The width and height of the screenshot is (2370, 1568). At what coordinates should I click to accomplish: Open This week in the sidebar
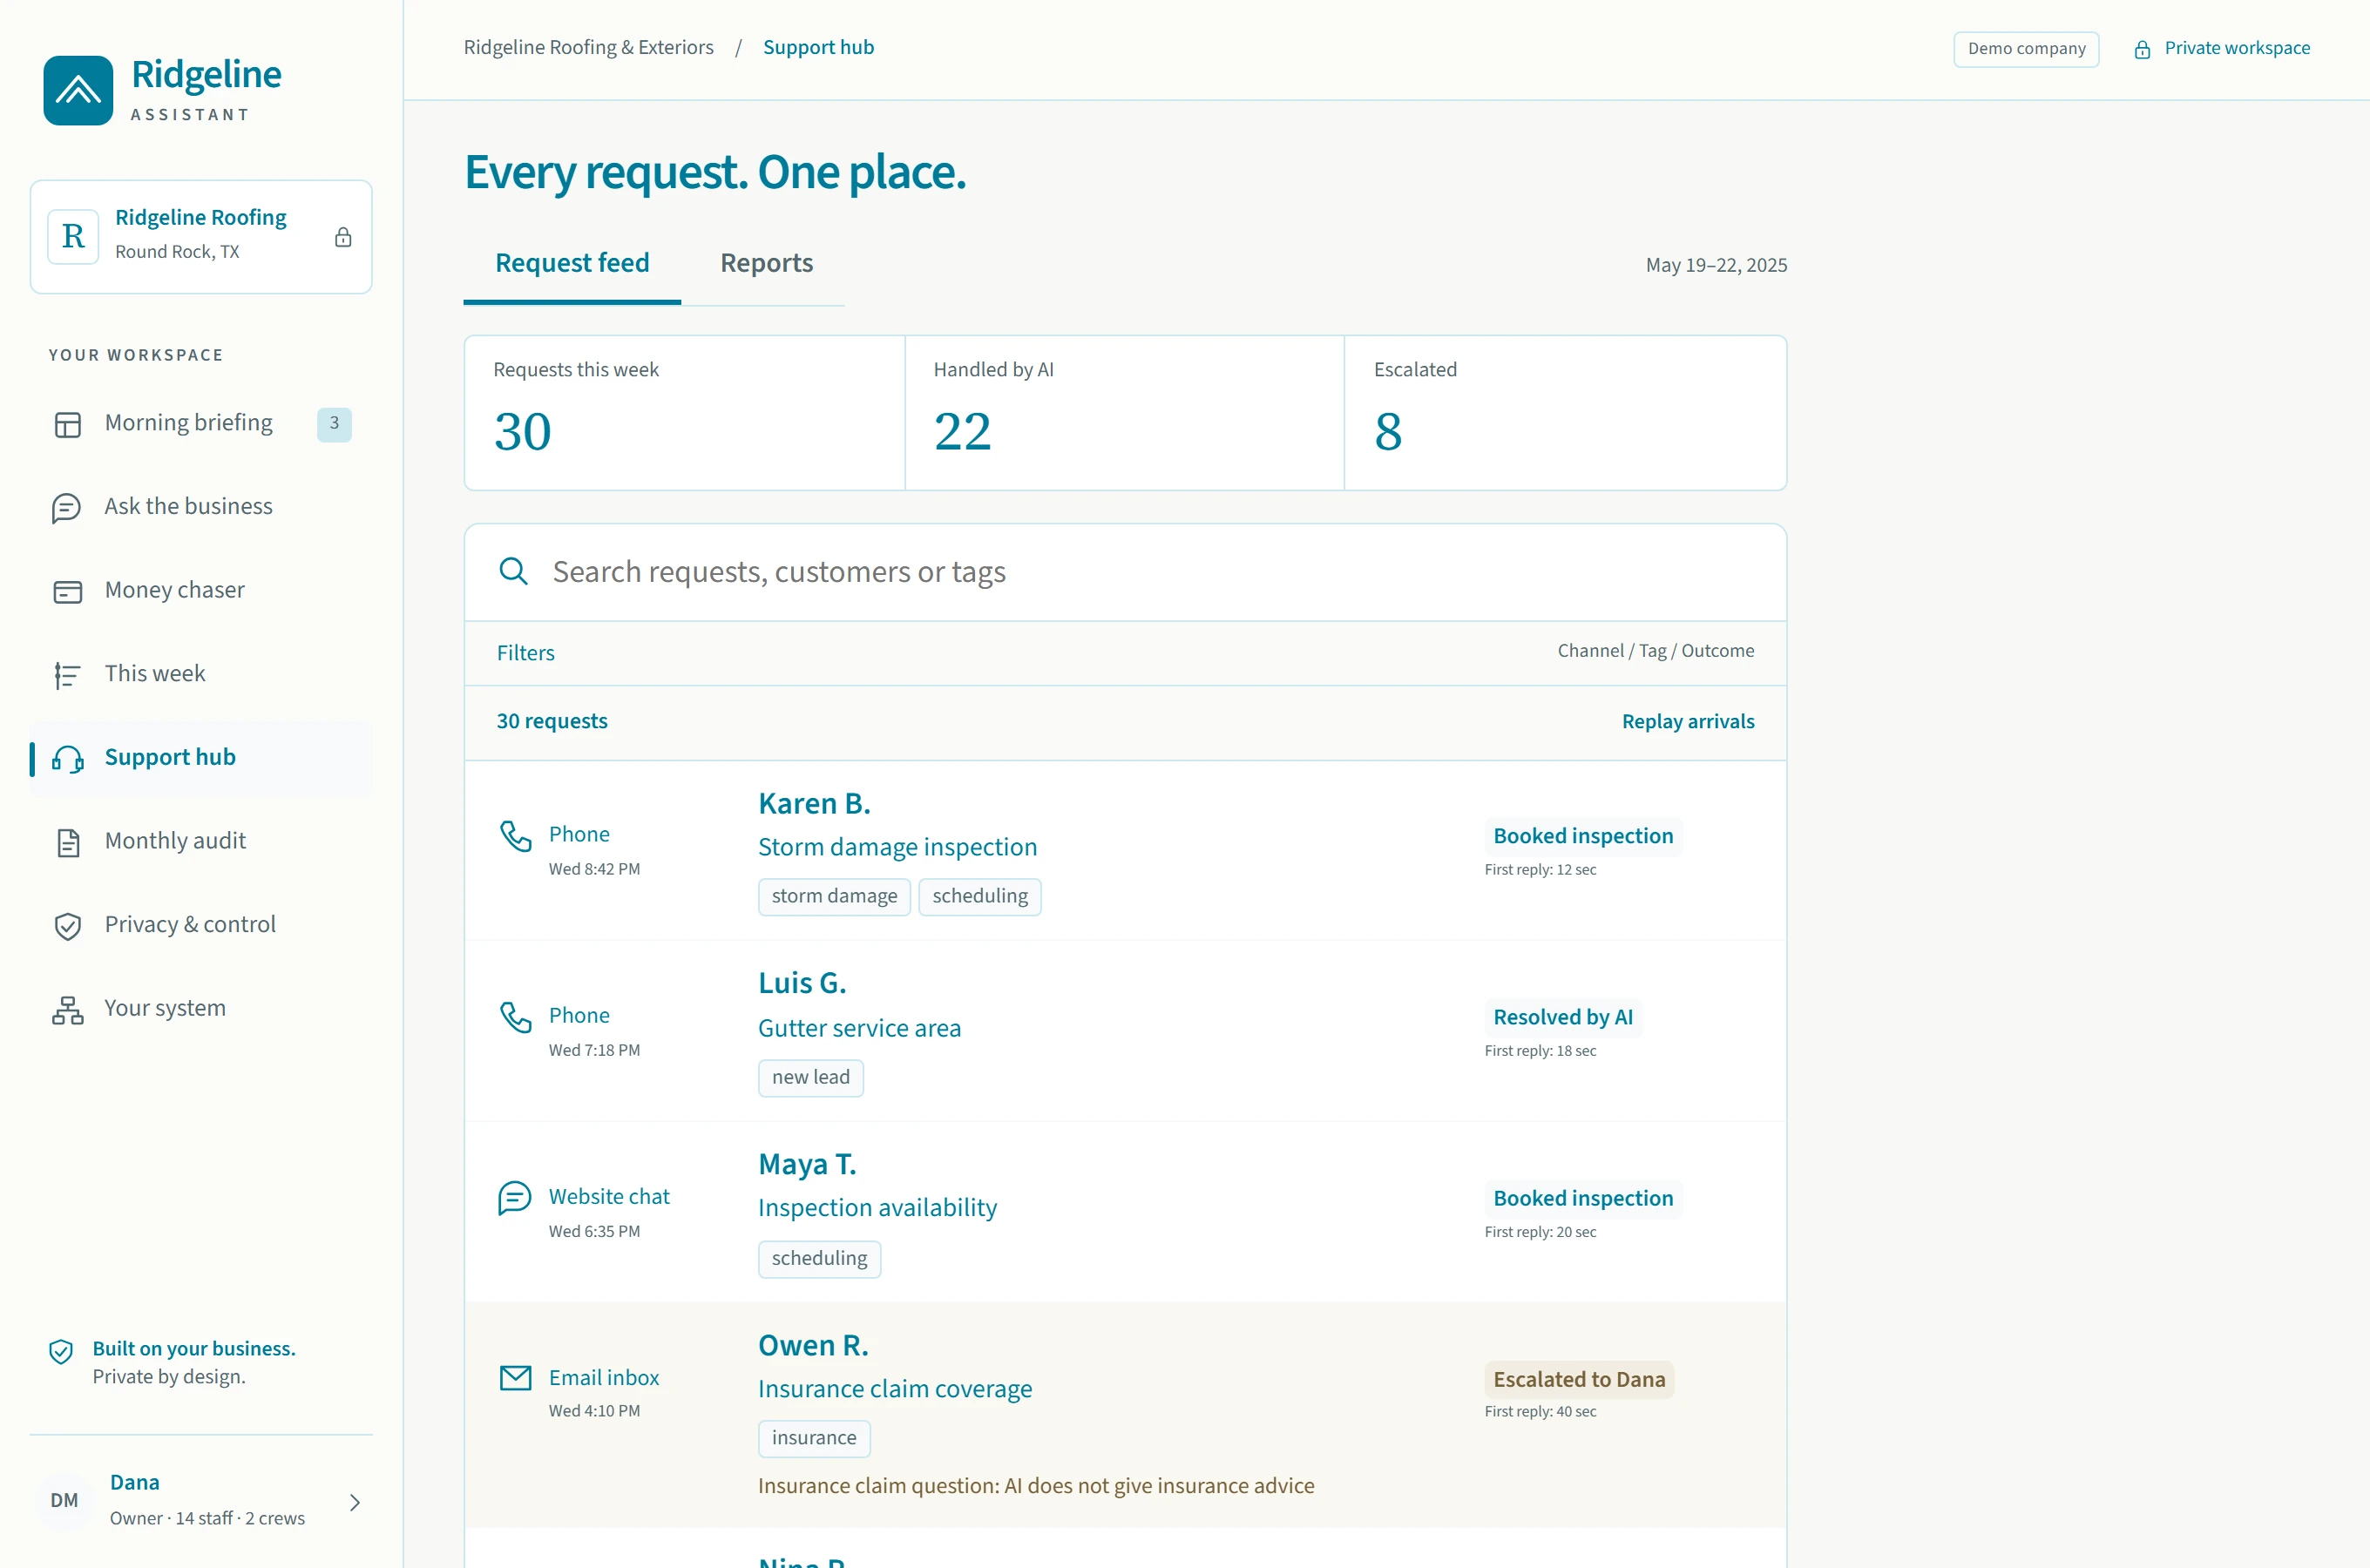tap(201, 674)
